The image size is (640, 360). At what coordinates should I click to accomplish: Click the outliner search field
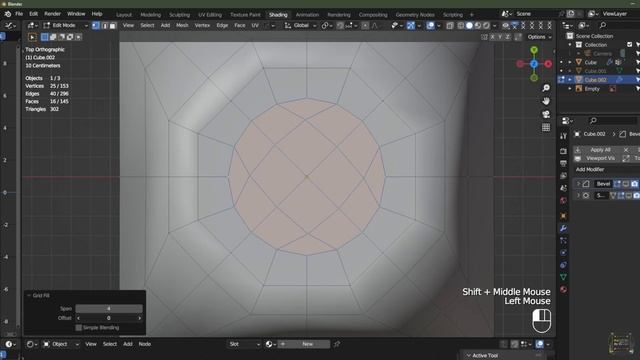tap(619, 25)
